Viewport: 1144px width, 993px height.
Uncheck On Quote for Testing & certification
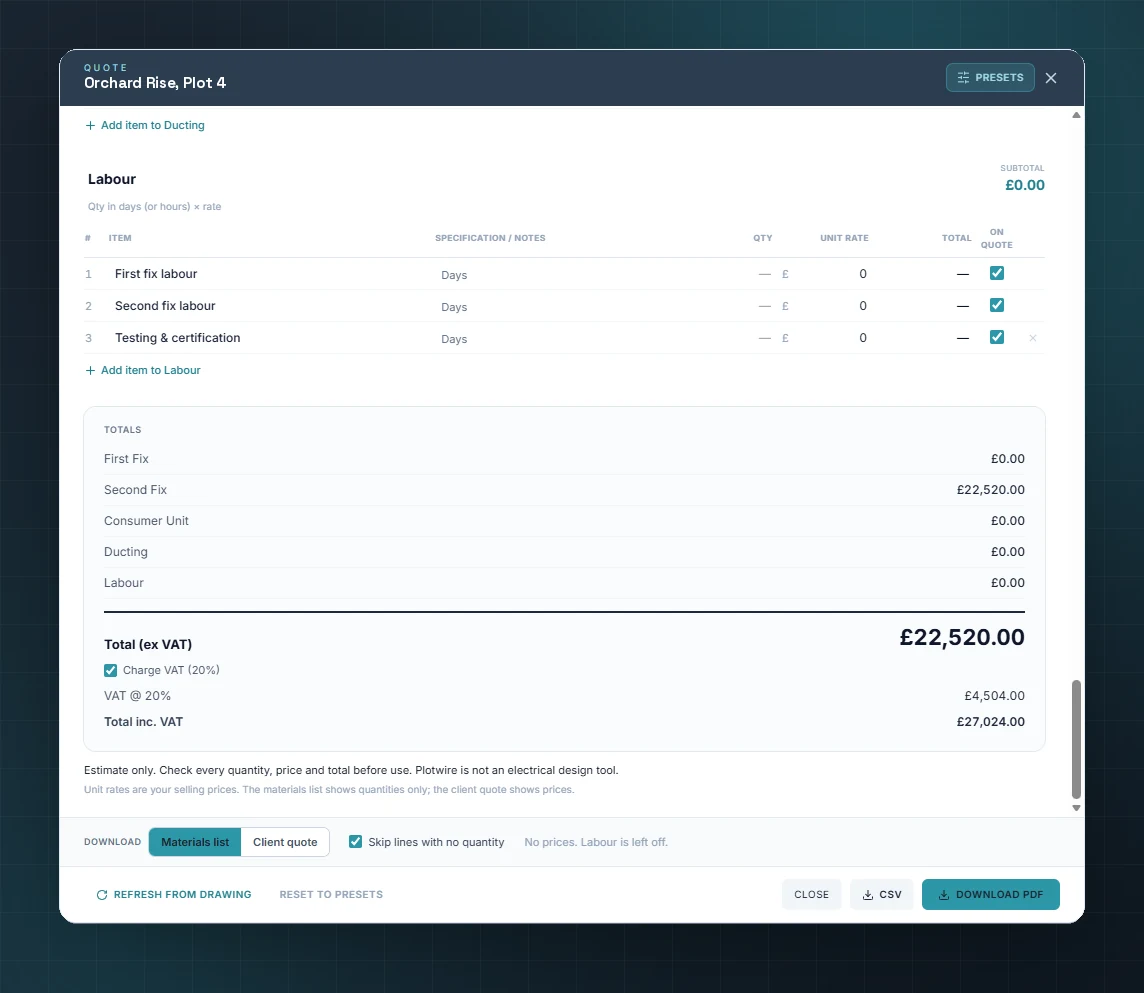(x=997, y=337)
